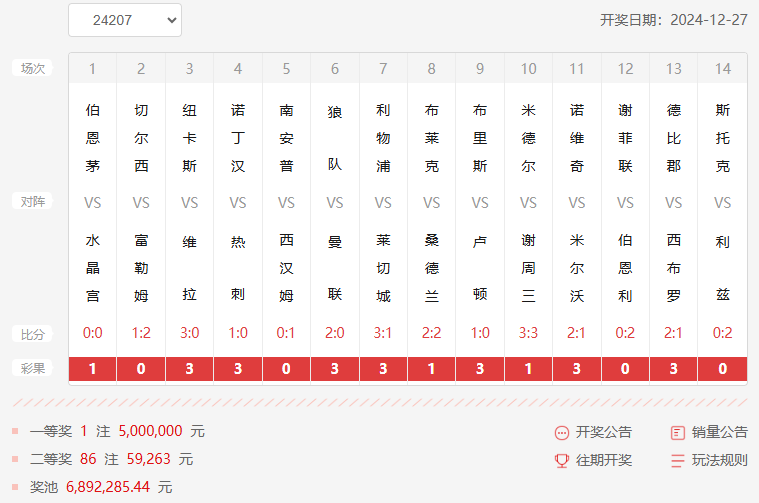Screen dimensions: 759x503
Task: Click home team 南安普 in match 5
Action: (x=286, y=138)
